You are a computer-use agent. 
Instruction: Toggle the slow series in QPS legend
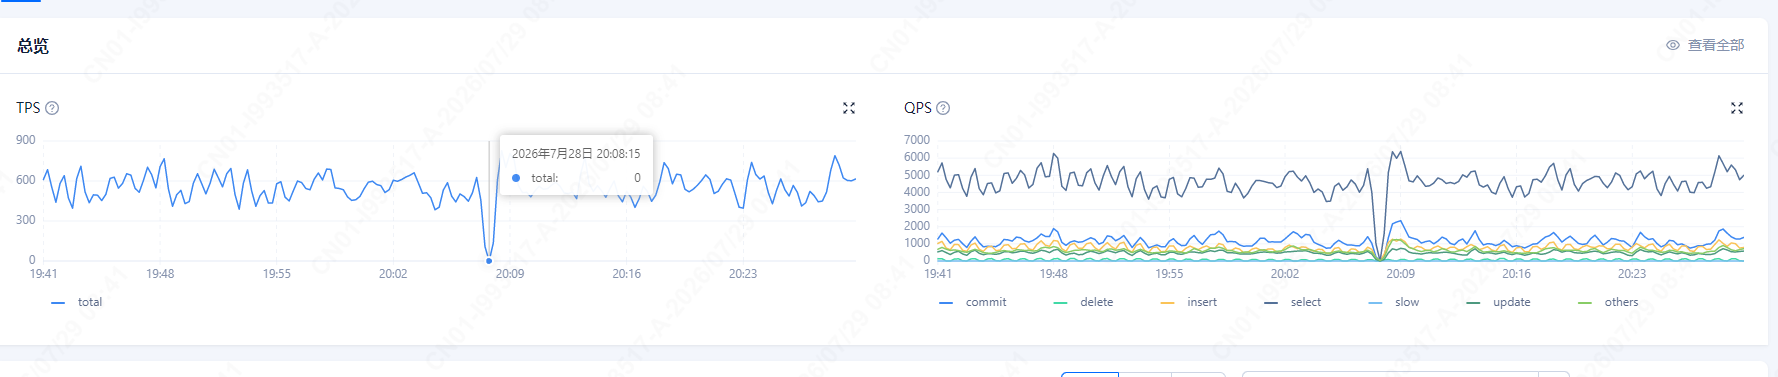click(x=1394, y=302)
